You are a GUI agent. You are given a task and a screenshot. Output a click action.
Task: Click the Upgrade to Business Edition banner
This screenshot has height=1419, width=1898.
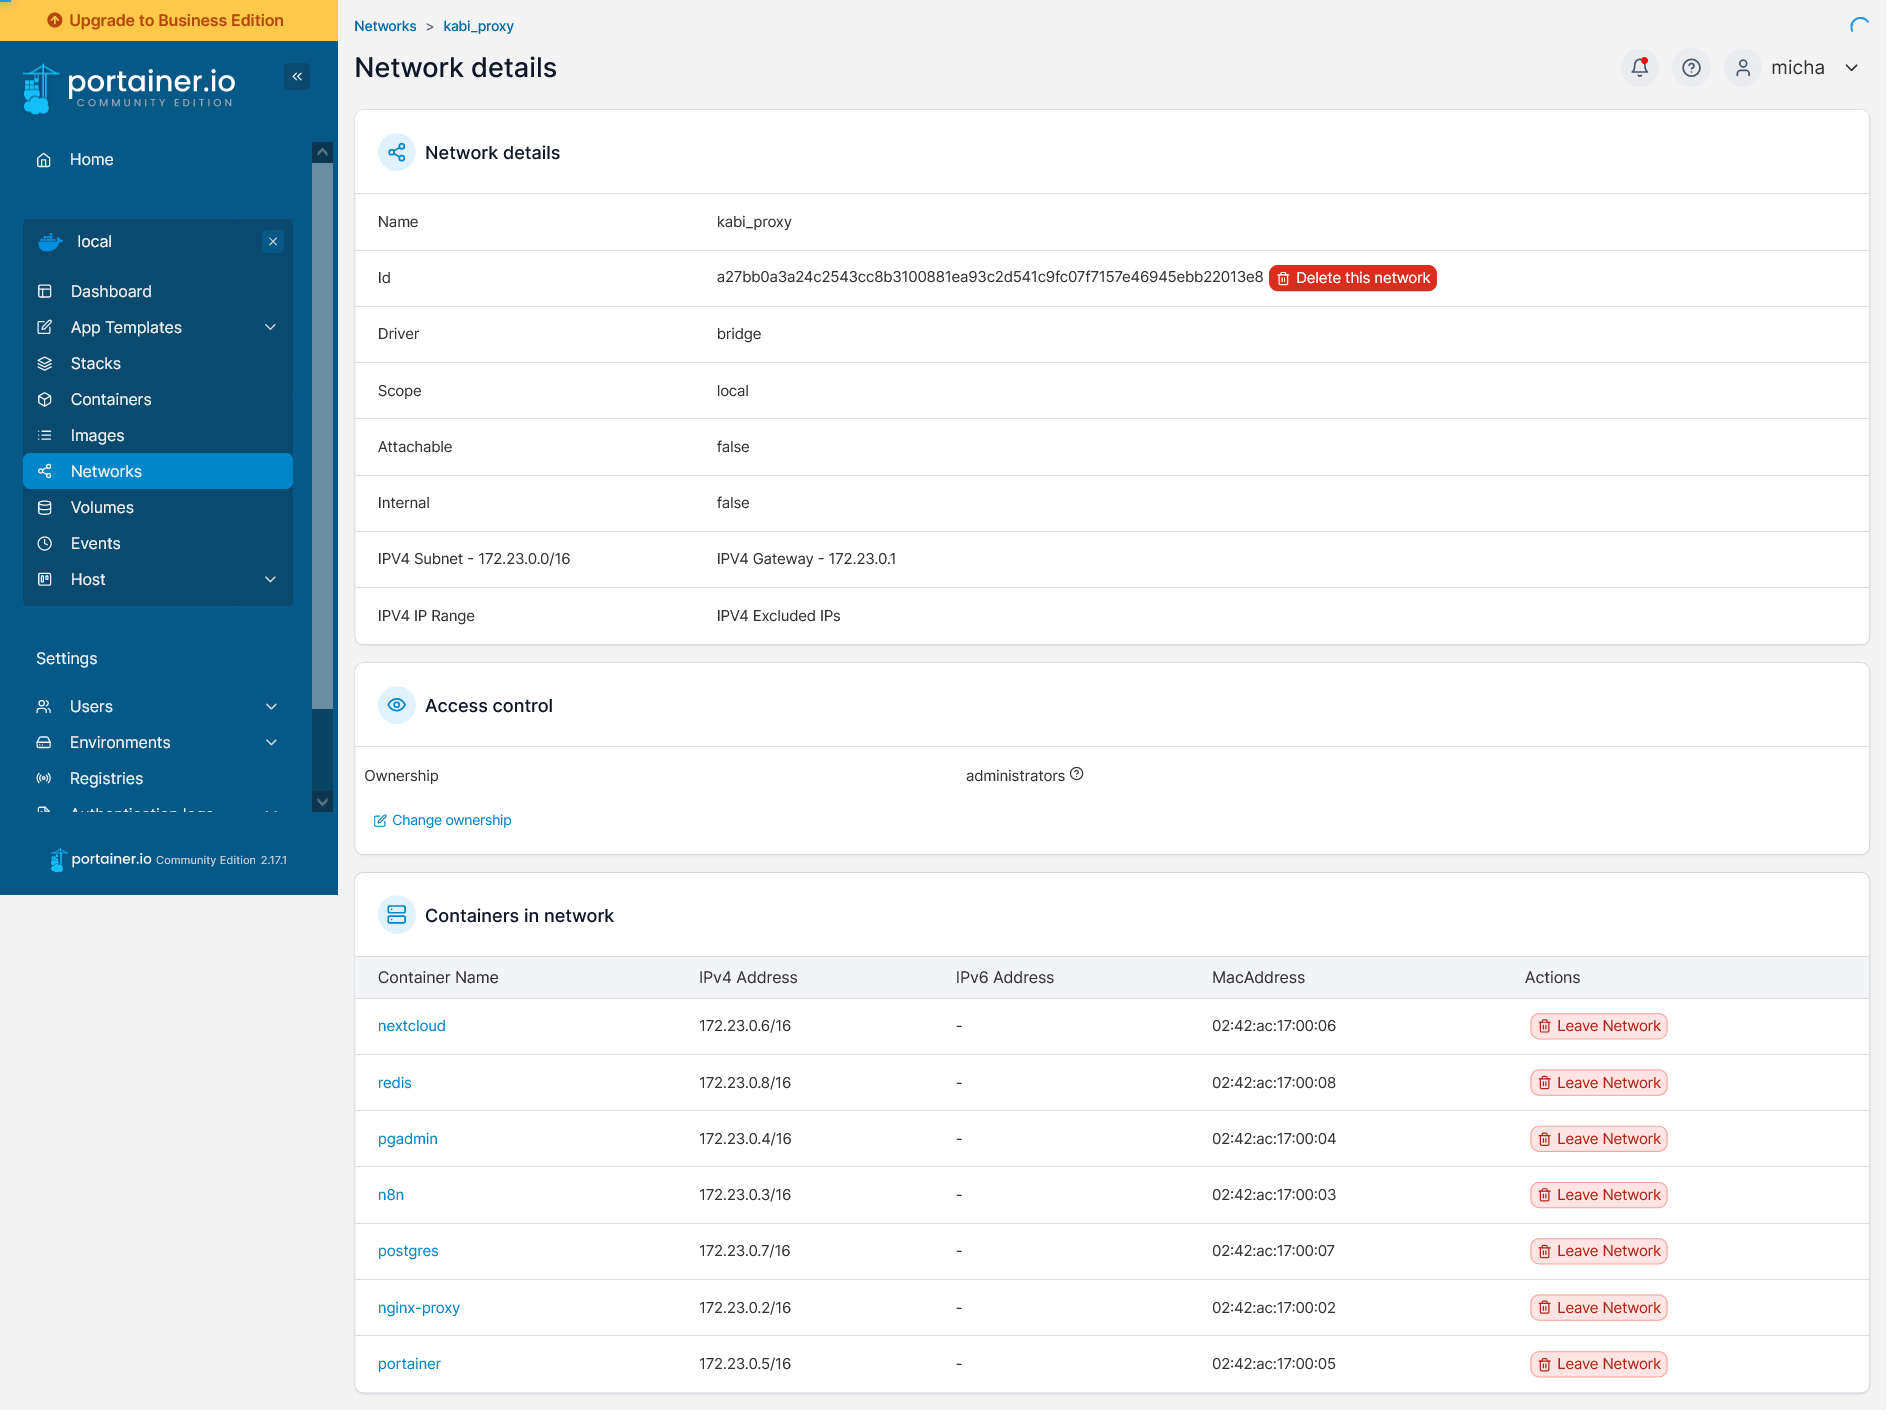click(x=168, y=20)
